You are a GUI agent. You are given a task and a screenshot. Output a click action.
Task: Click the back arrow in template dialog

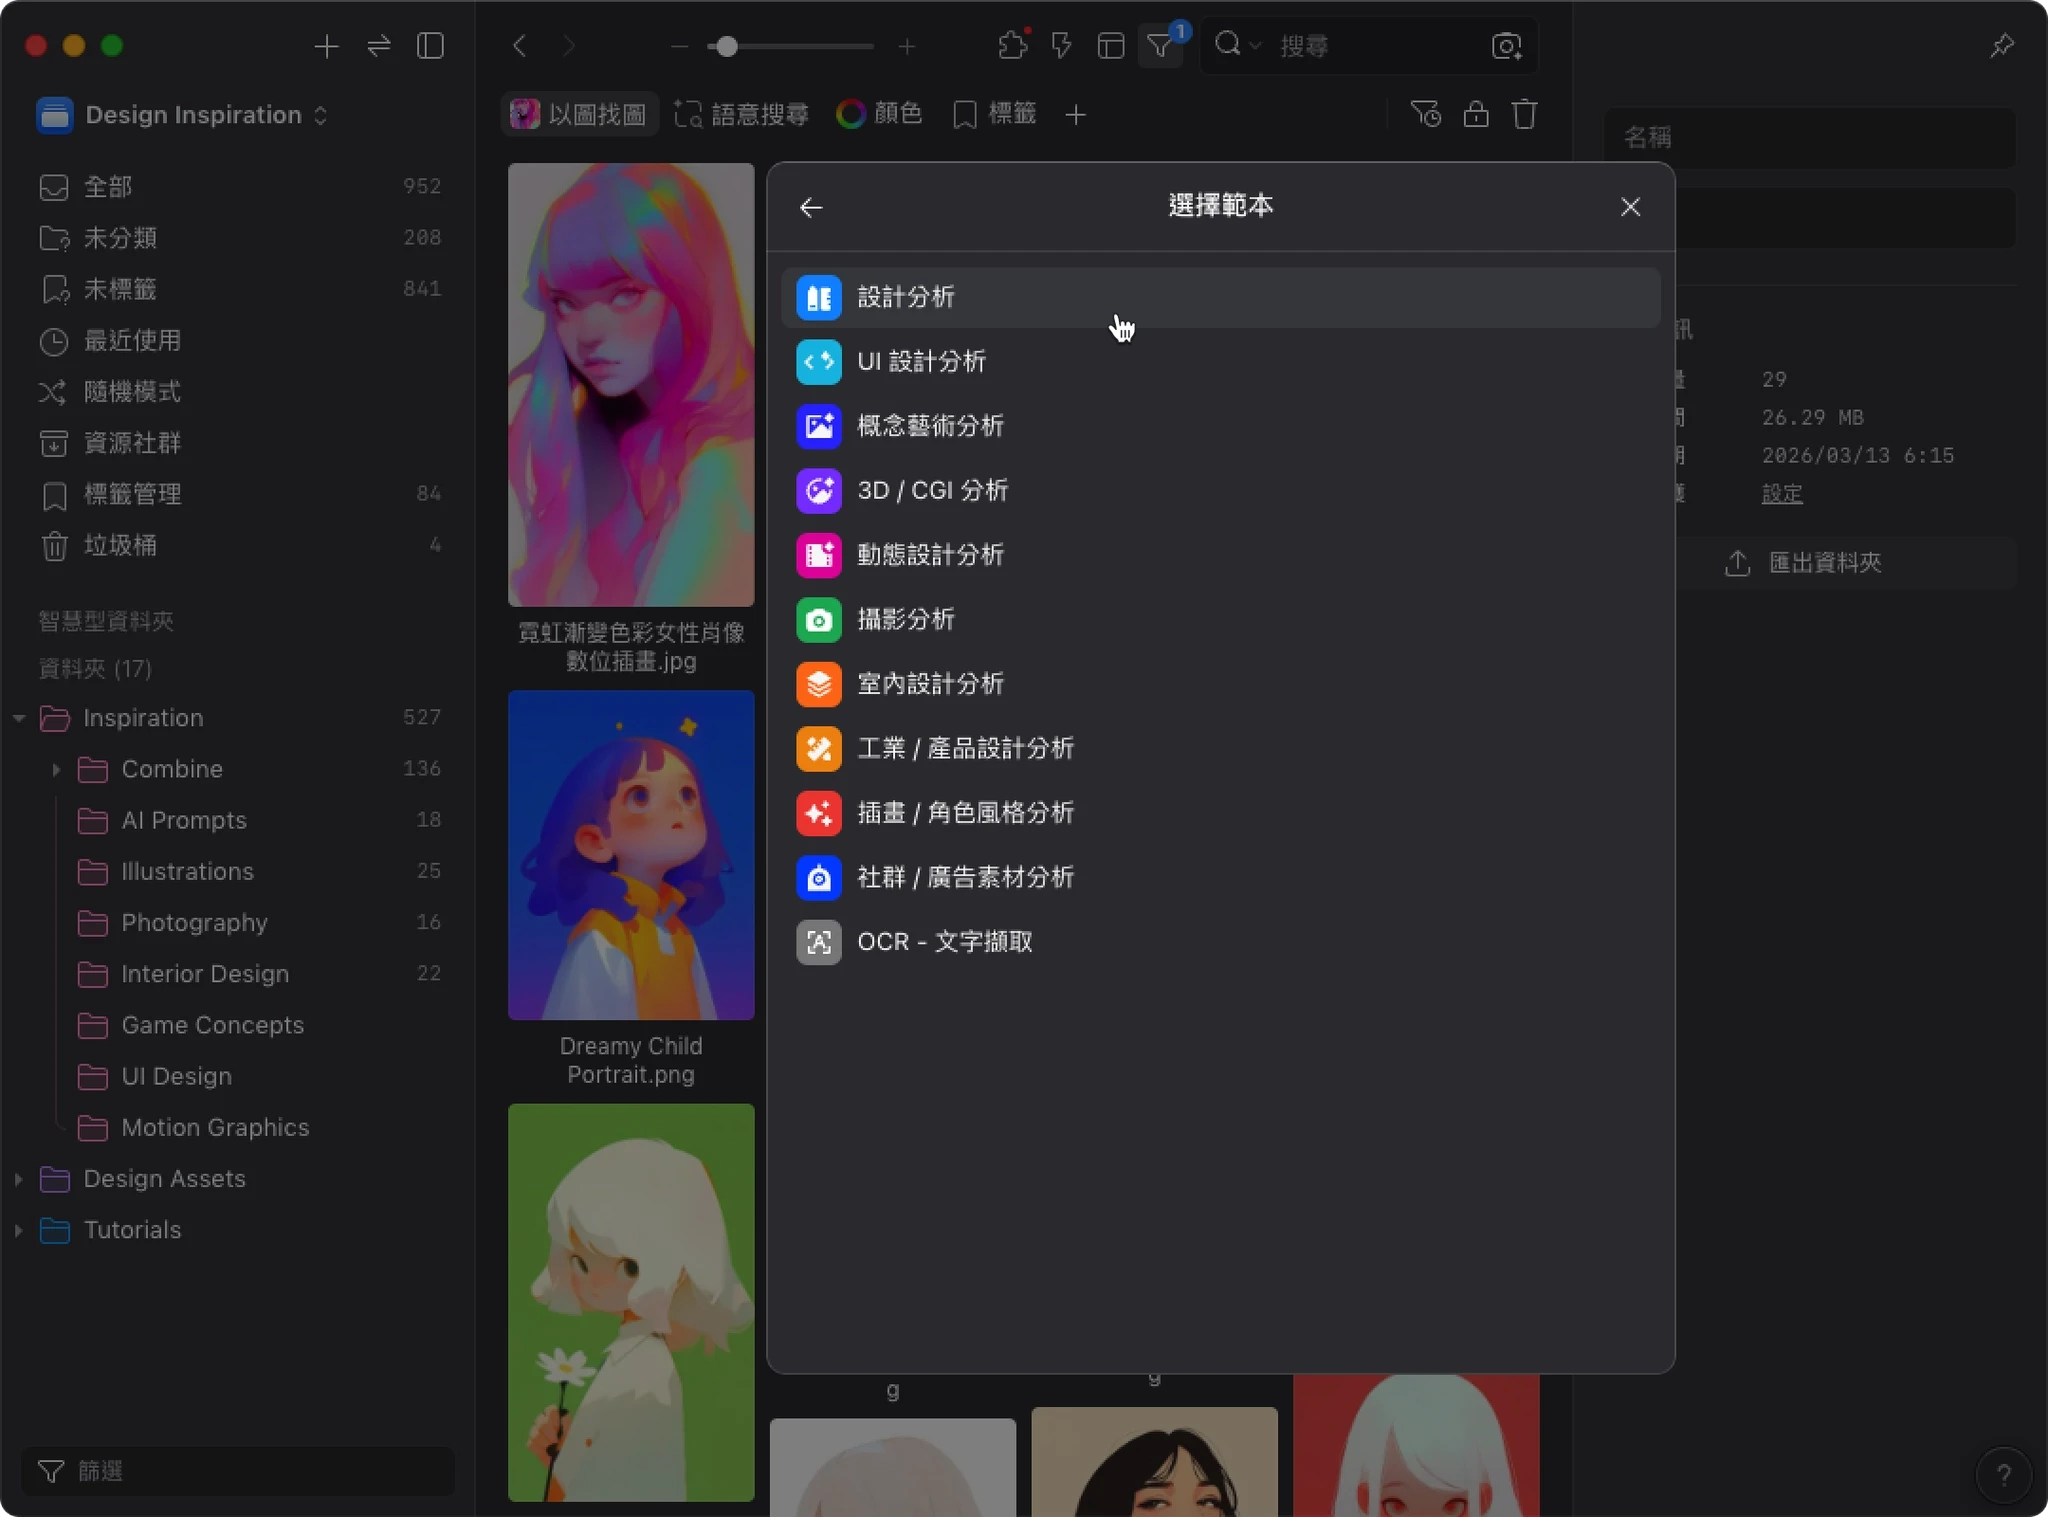click(x=811, y=207)
